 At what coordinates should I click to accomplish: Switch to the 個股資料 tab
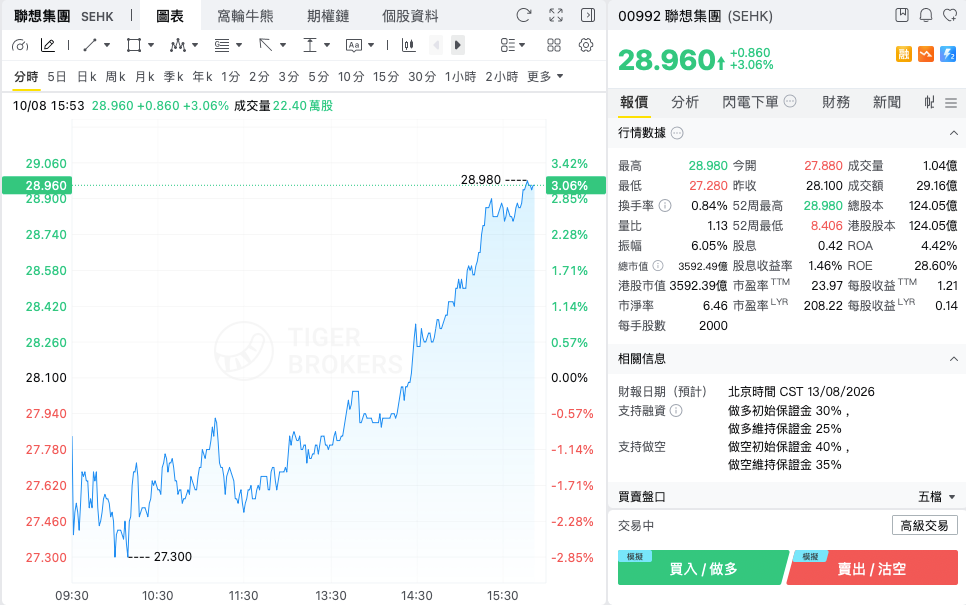[x=410, y=16]
